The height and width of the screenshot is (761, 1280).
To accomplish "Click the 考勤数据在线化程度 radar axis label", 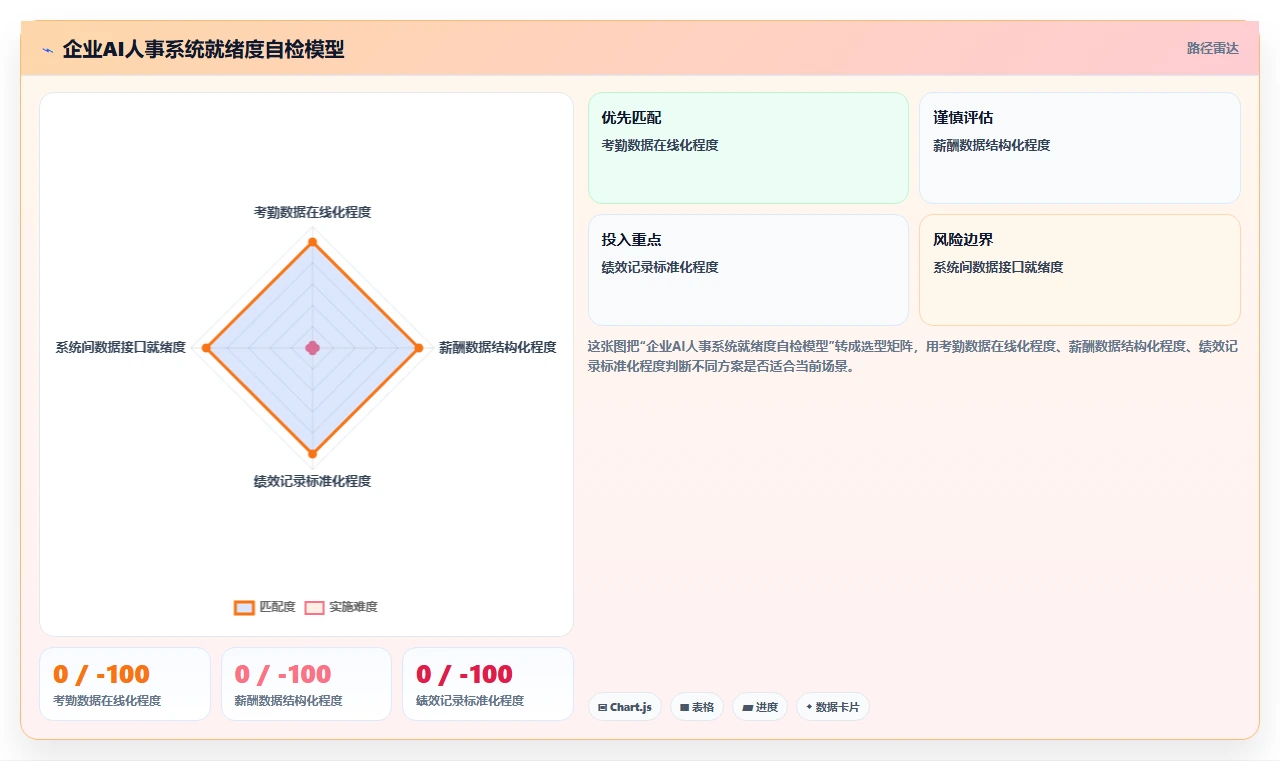I will (x=312, y=212).
